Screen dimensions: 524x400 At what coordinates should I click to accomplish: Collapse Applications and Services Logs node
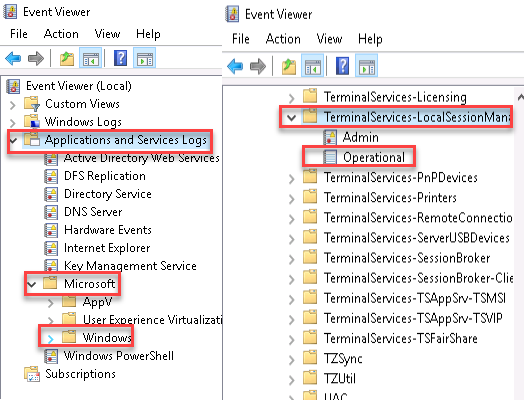[x=13, y=140]
